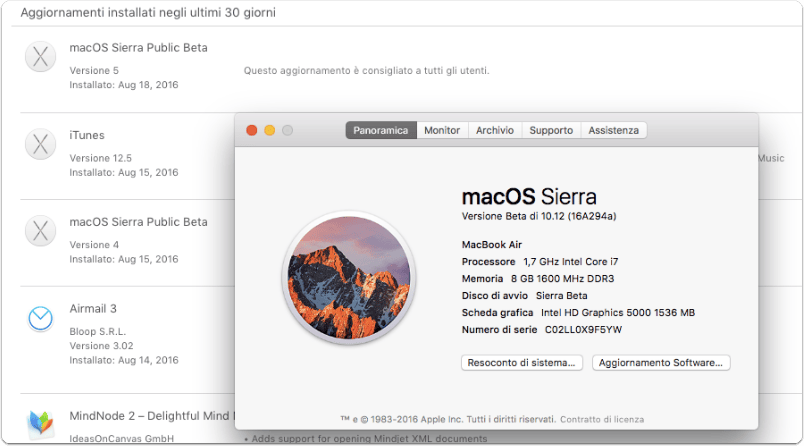Click the macOS Sierra Public Beta Versione 5 icon
This screenshot has width=804, height=446.
pyautogui.click(x=41, y=56)
